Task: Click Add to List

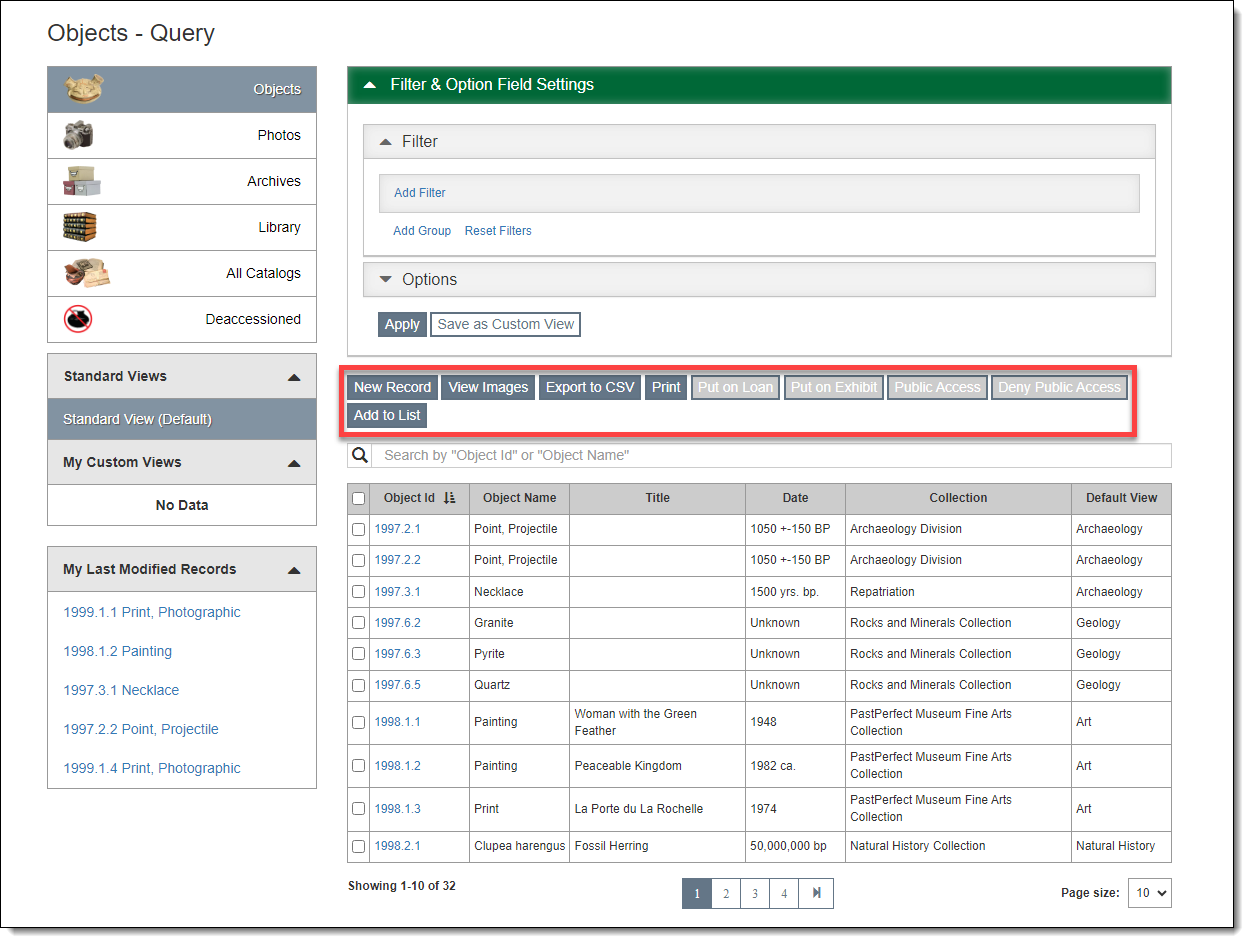Action: [387, 415]
